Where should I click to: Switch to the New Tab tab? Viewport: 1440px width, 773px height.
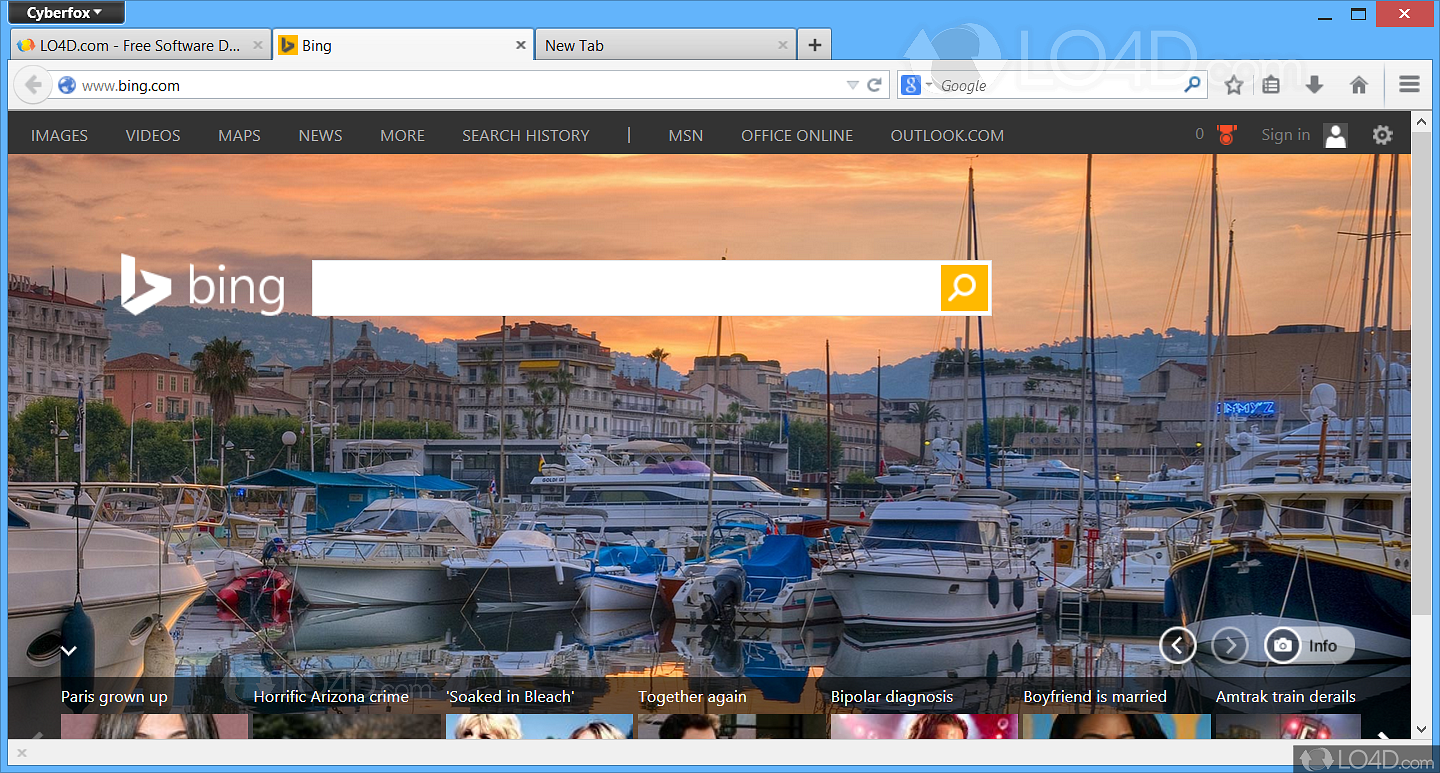[666, 45]
